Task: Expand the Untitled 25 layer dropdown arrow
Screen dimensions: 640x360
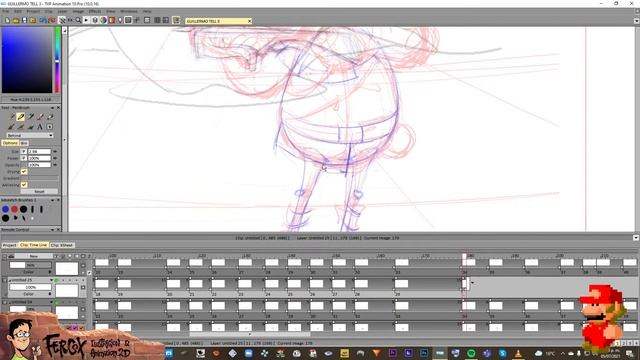Action: pyautogui.click(x=51, y=280)
